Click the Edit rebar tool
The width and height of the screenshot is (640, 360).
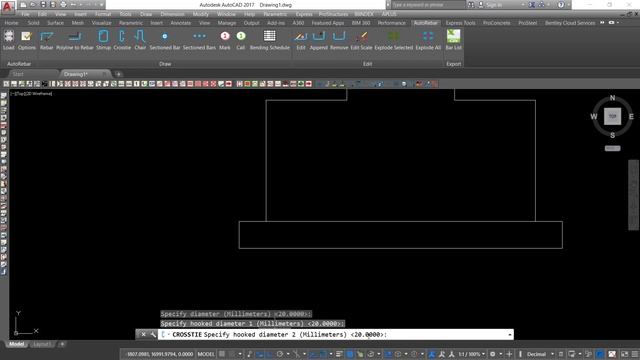301,40
